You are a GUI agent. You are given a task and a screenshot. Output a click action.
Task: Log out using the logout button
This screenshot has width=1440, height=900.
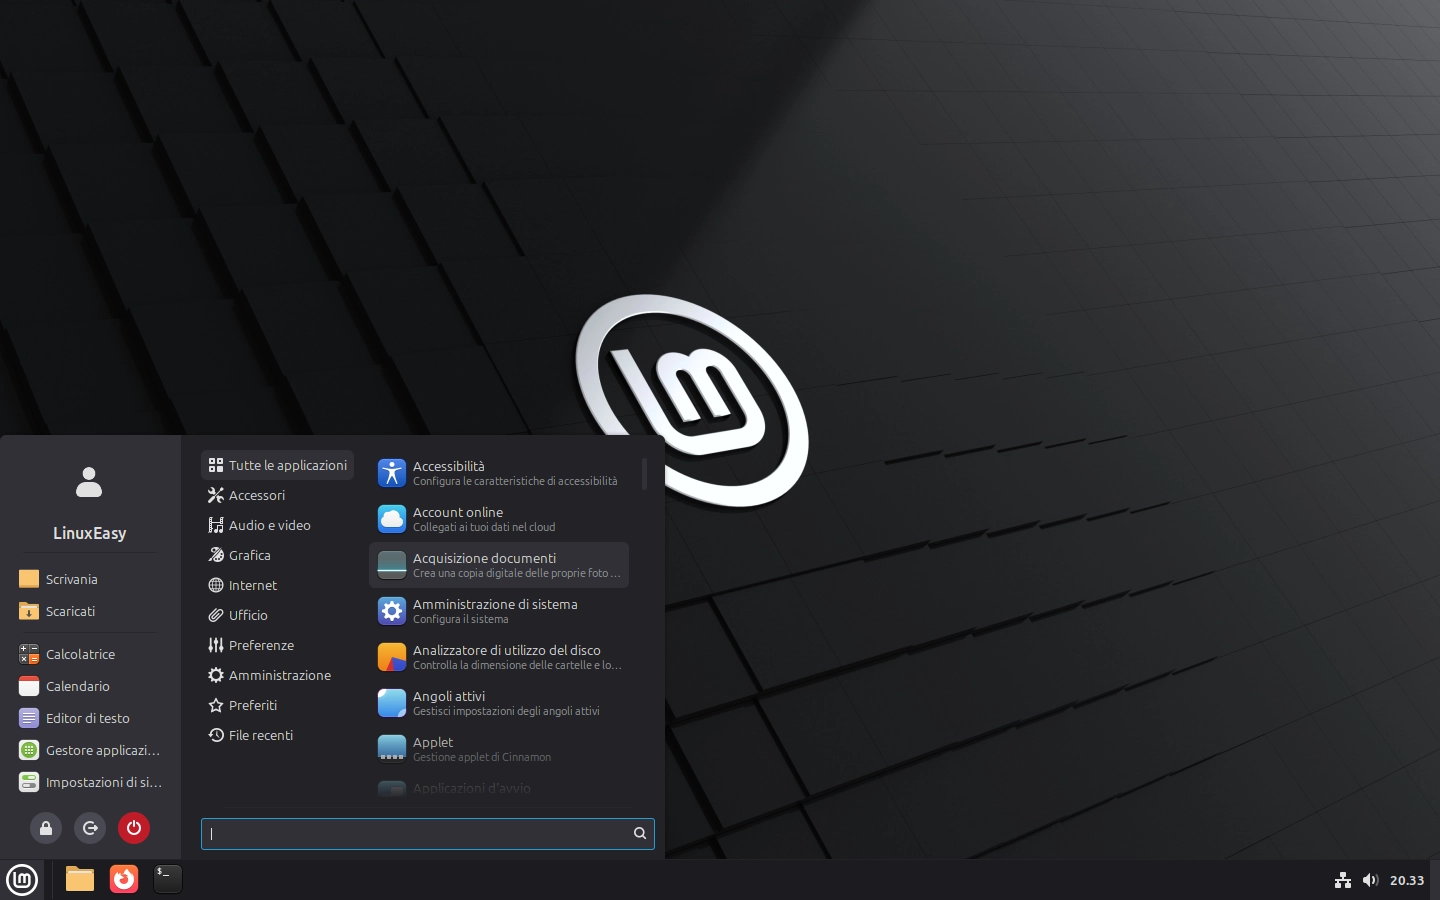point(90,828)
